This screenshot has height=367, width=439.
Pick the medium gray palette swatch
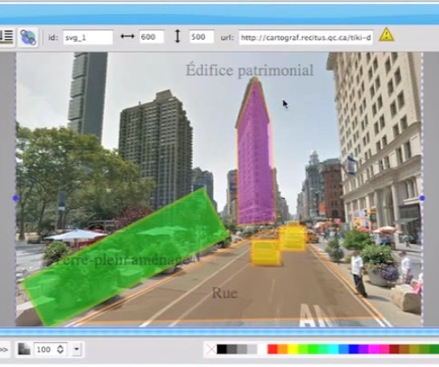(242, 349)
